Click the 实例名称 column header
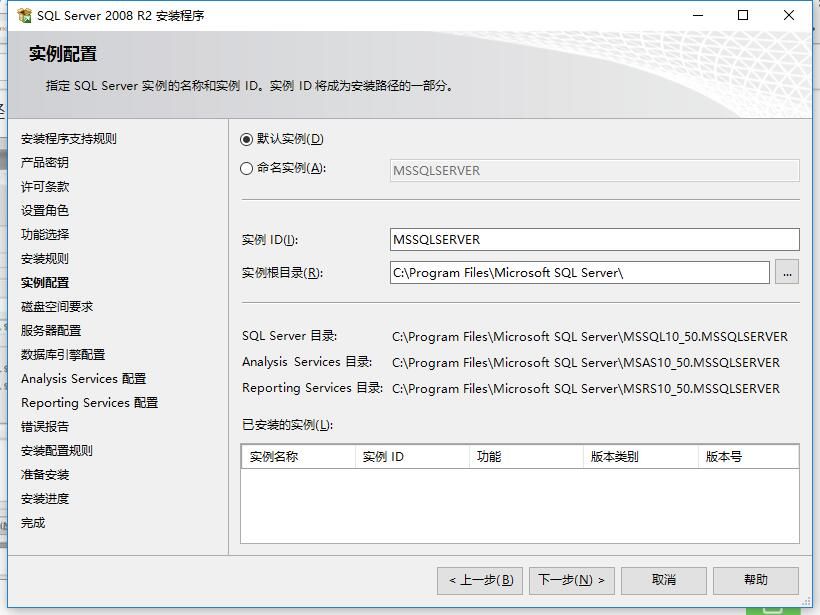This screenshot has width=820, height=615. pos(298,457)
